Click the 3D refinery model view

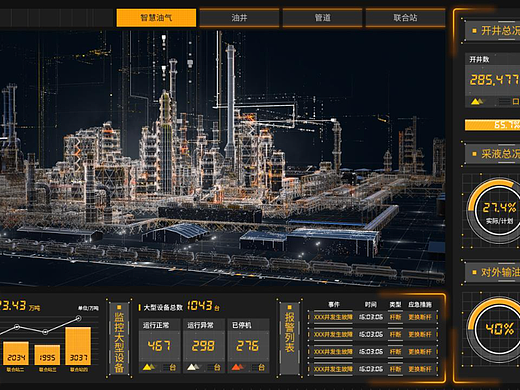click(222, 158)
